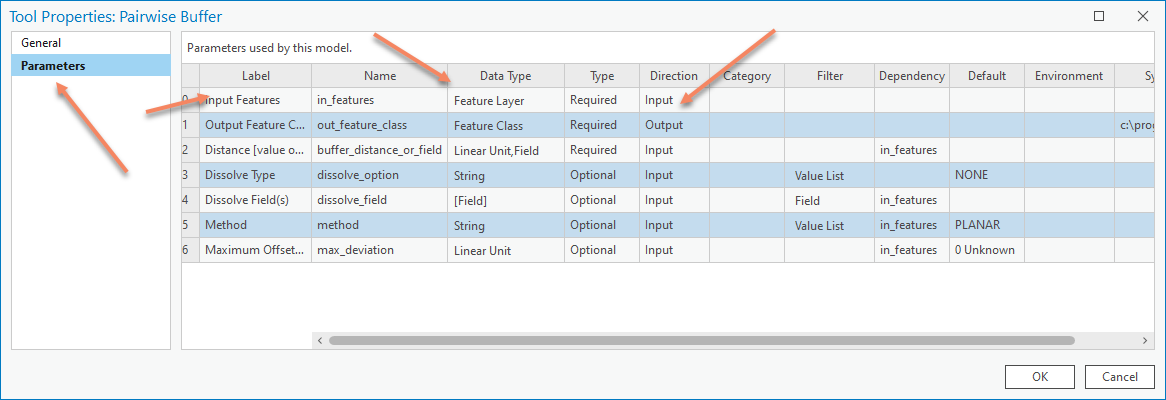This screenshot has height=400, width=1166.
Task: Click the OK button
Action: [x=1040, y=377]
